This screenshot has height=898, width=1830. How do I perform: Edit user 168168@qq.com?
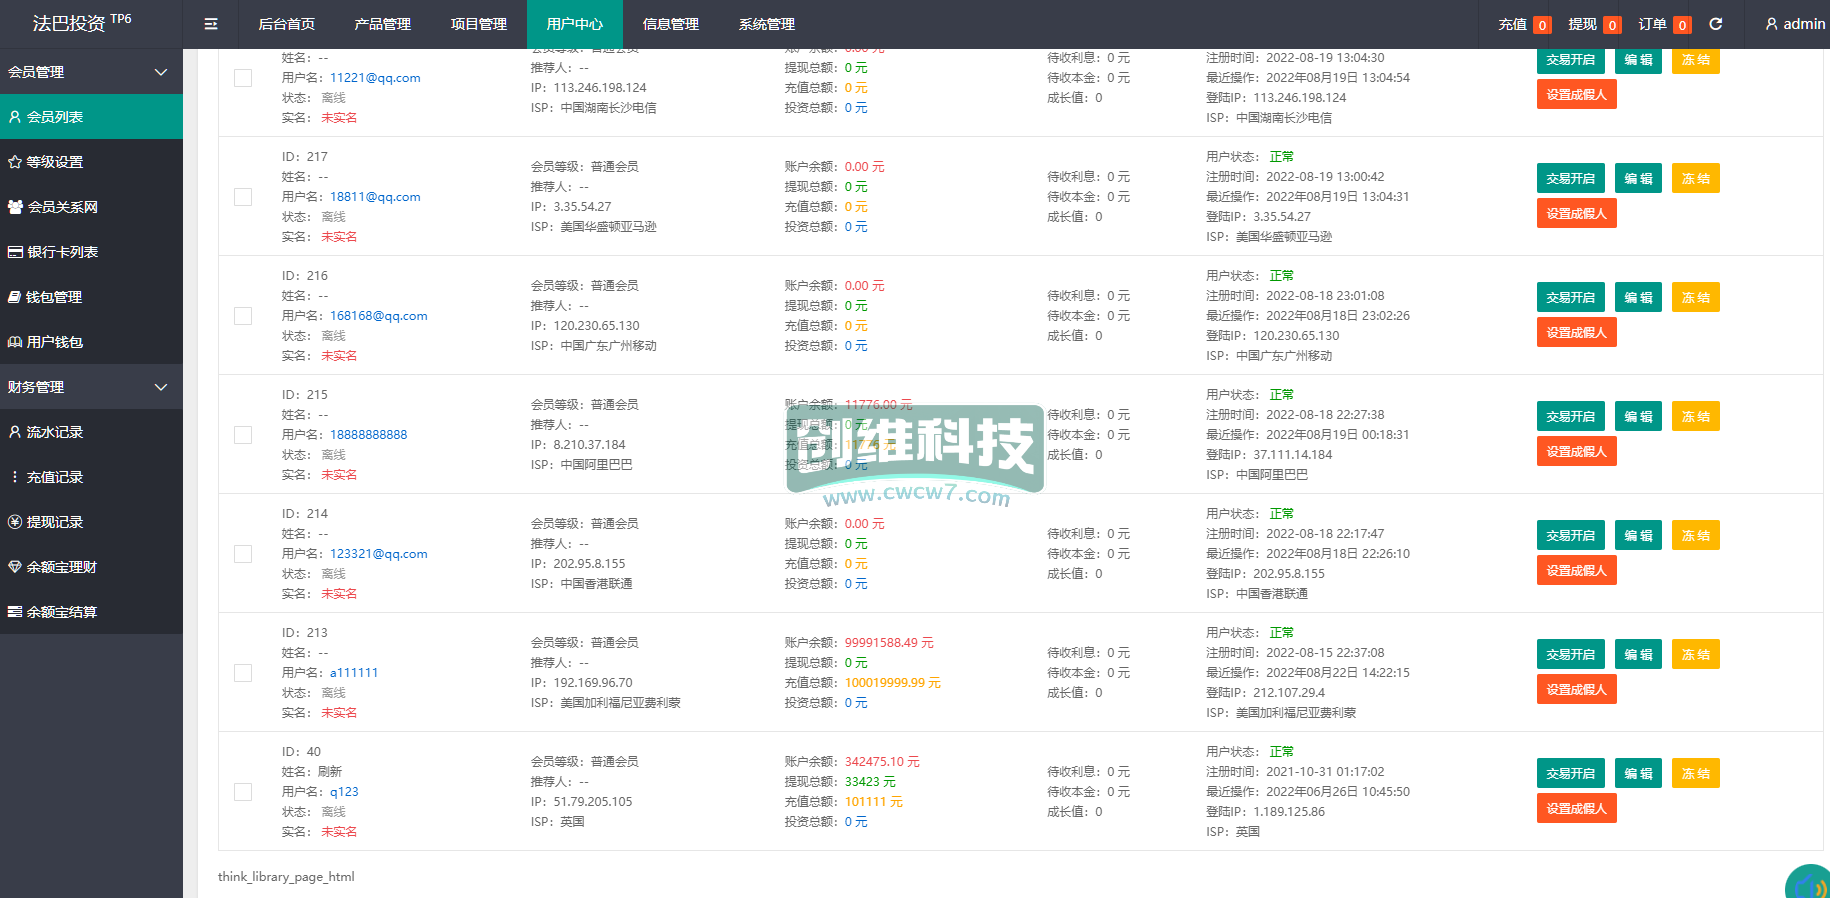click(1638, 298)
